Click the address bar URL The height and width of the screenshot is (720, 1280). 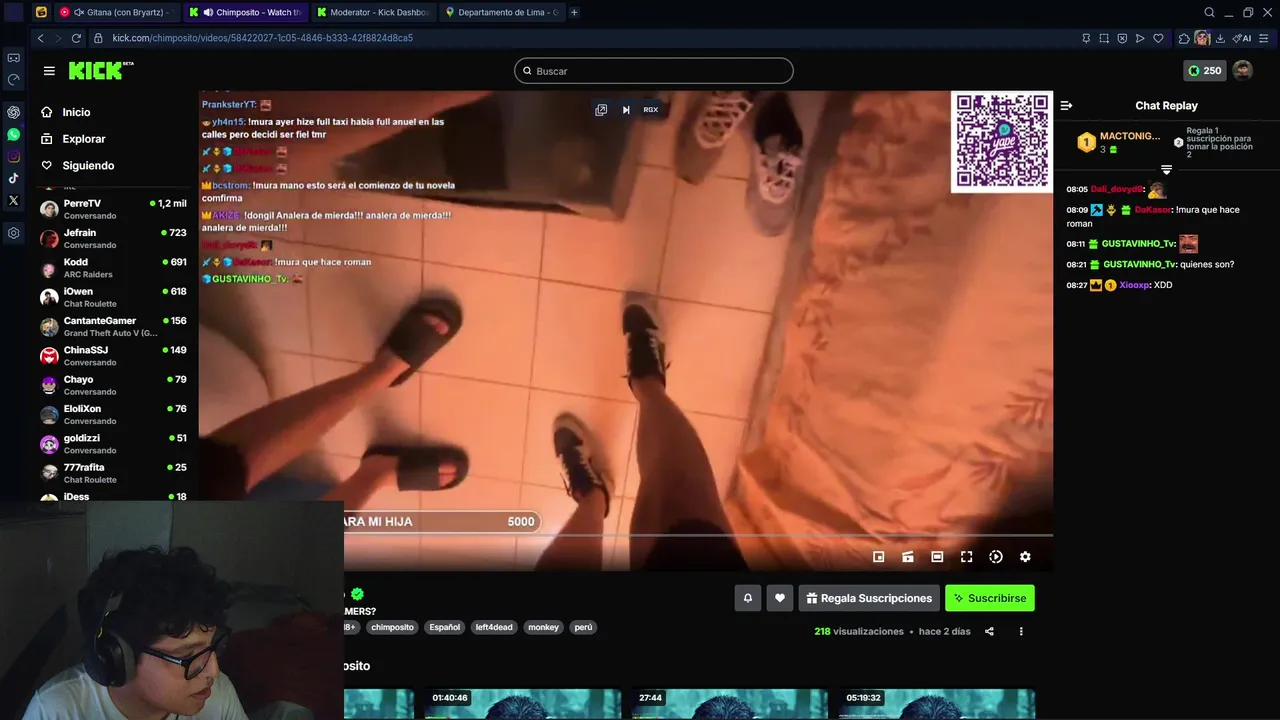pyautogui.click(x=262, y=38)
